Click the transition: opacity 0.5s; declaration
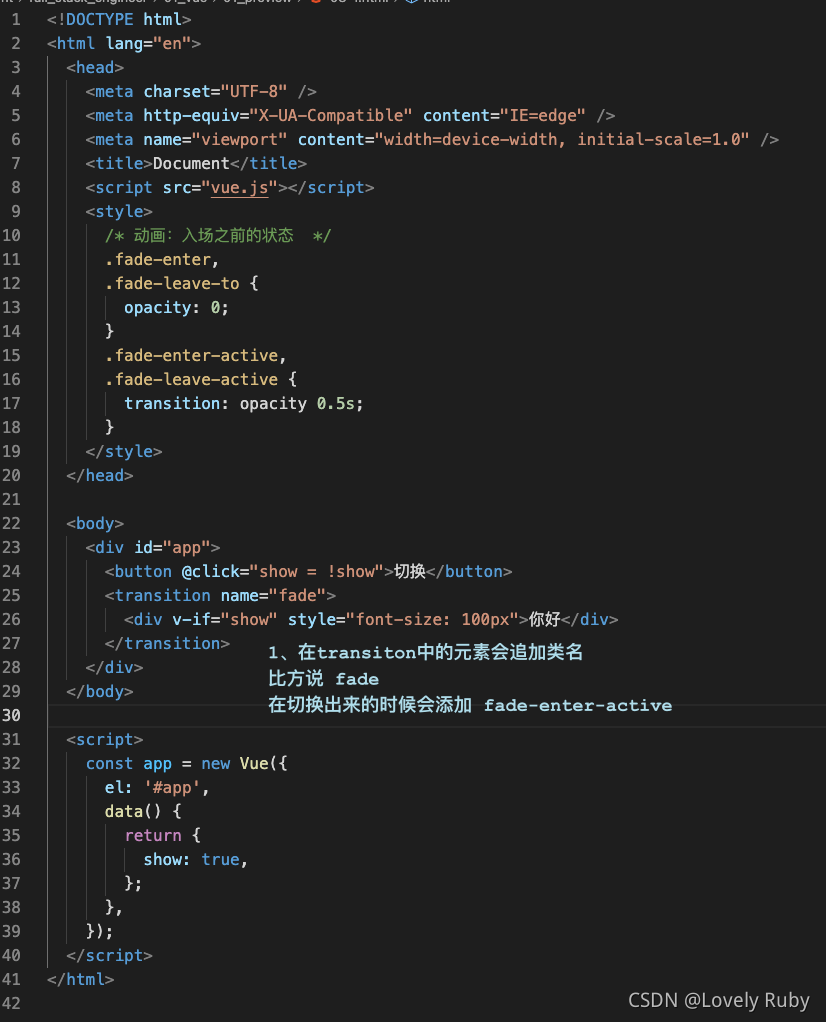This screenshot has height=1022, width=826. point(244,403)
